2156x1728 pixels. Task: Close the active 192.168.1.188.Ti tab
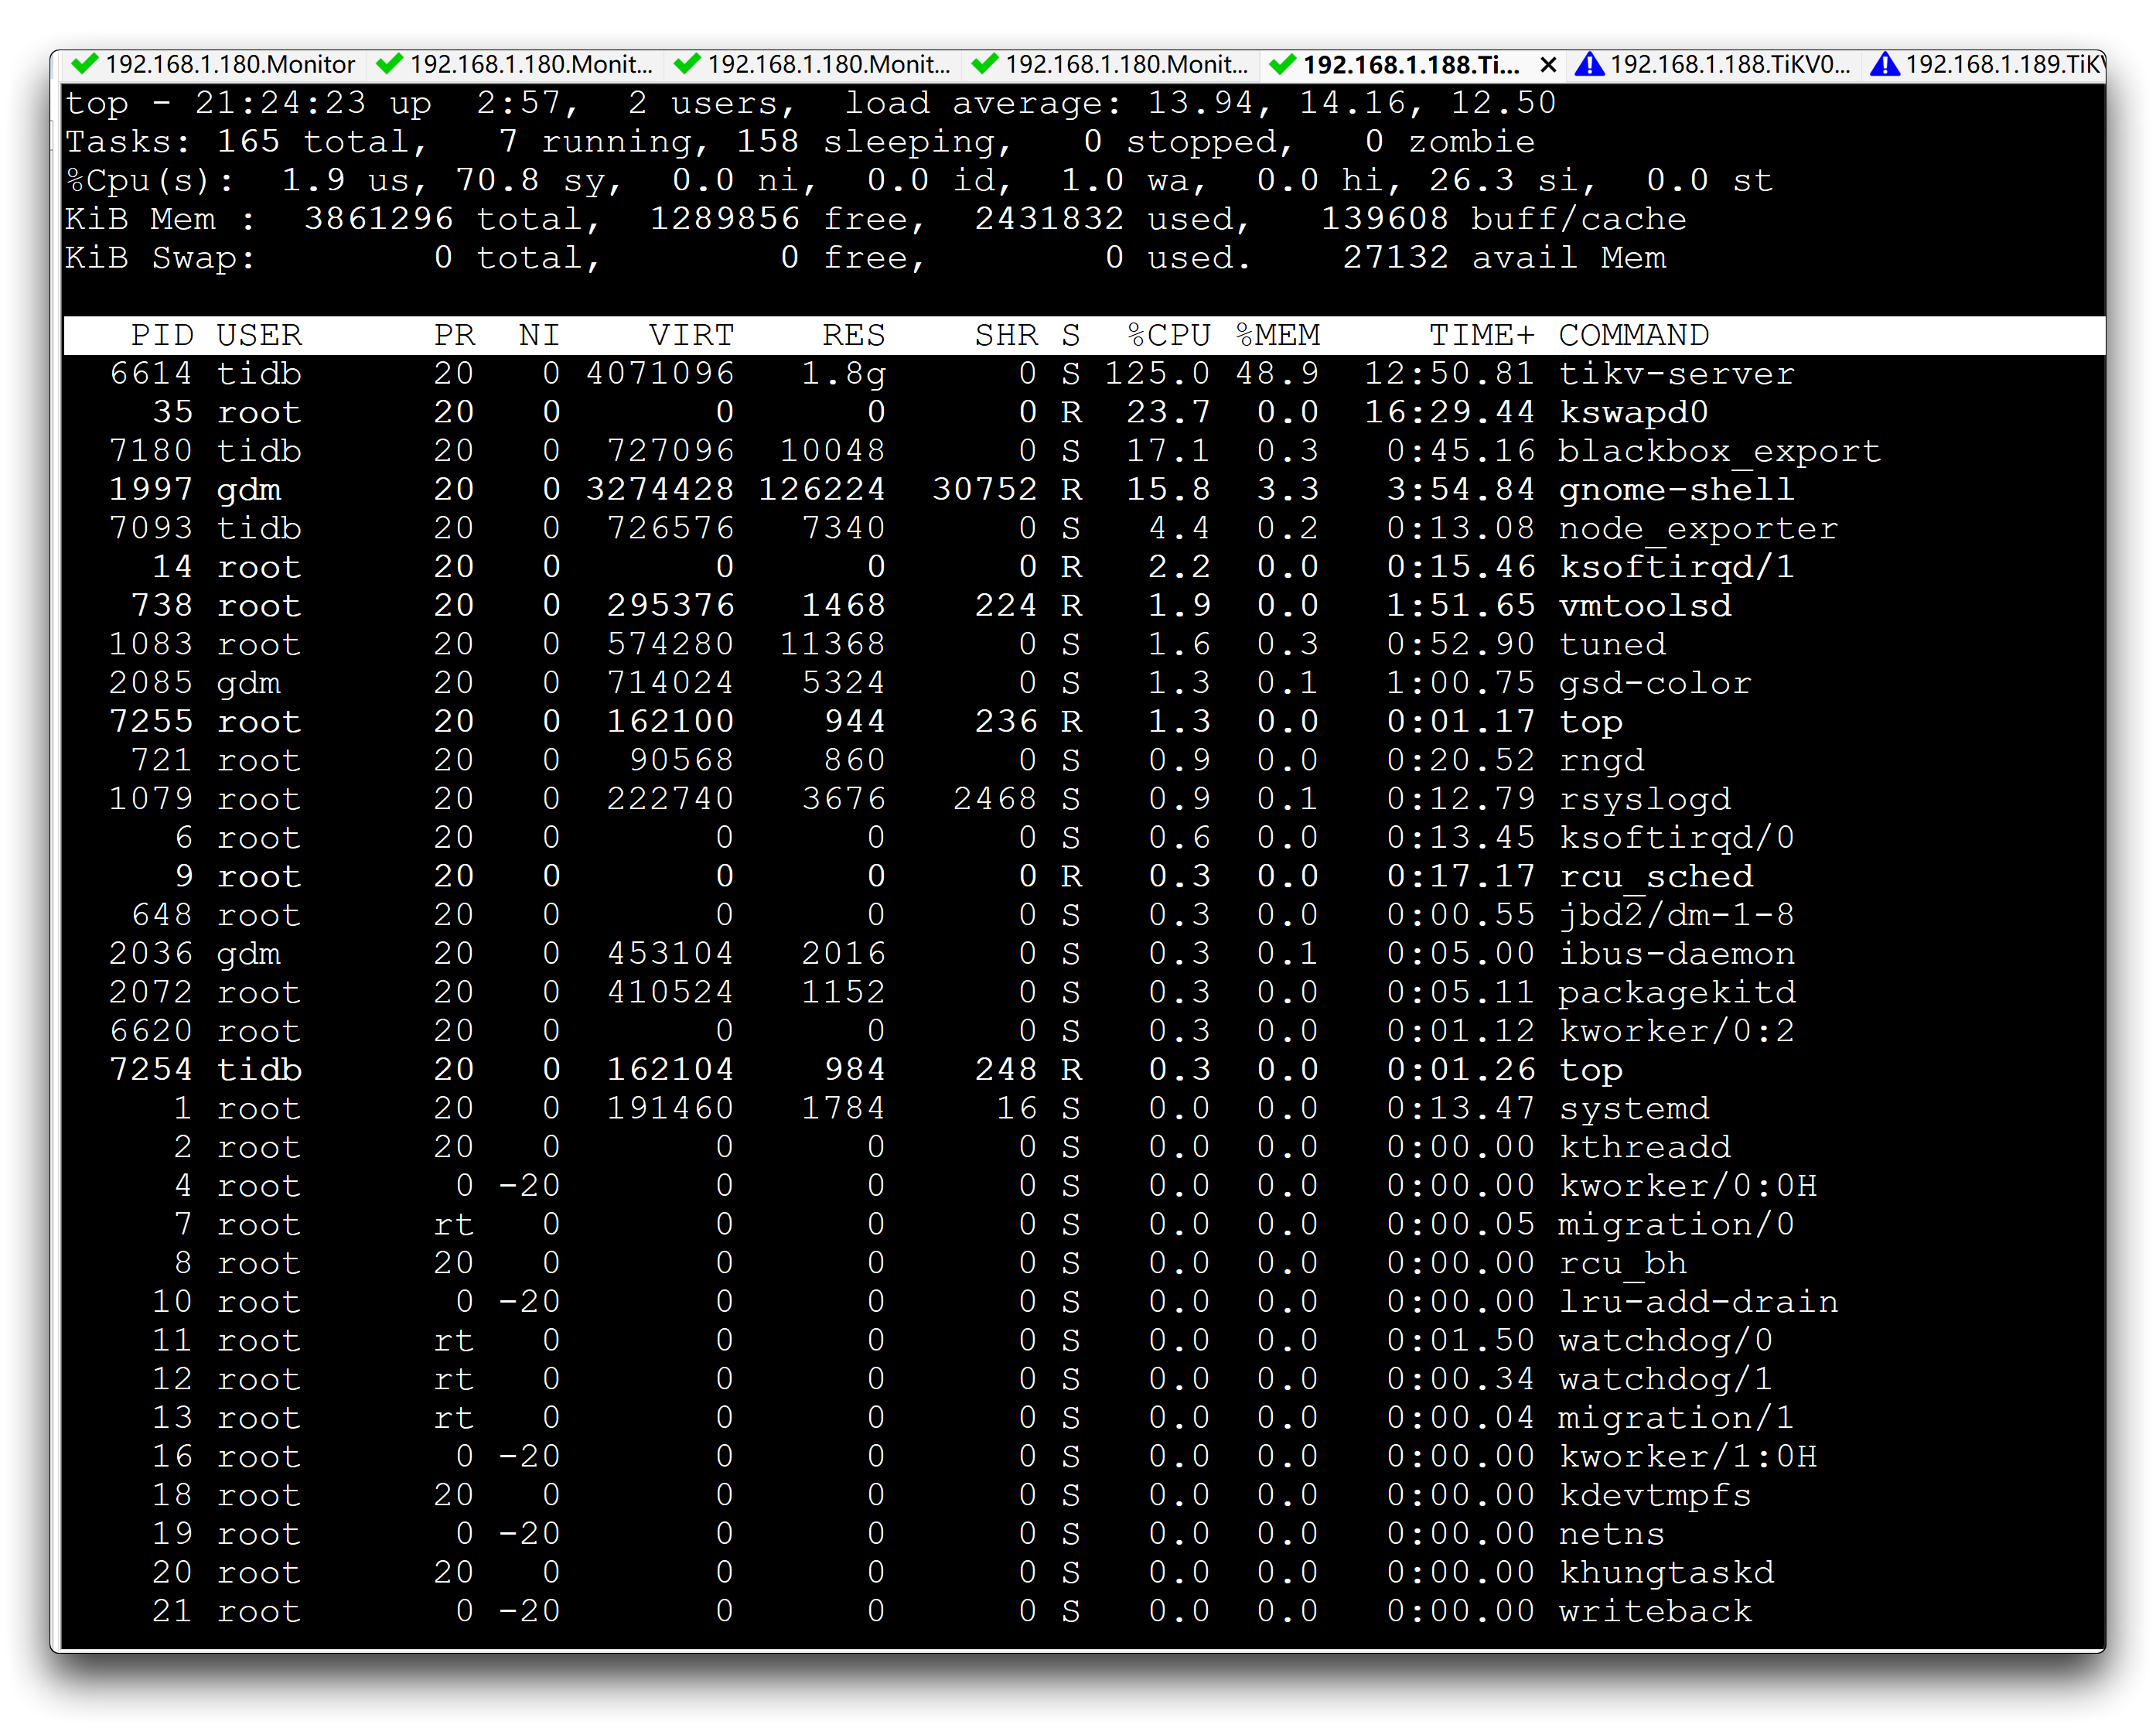1548,65
